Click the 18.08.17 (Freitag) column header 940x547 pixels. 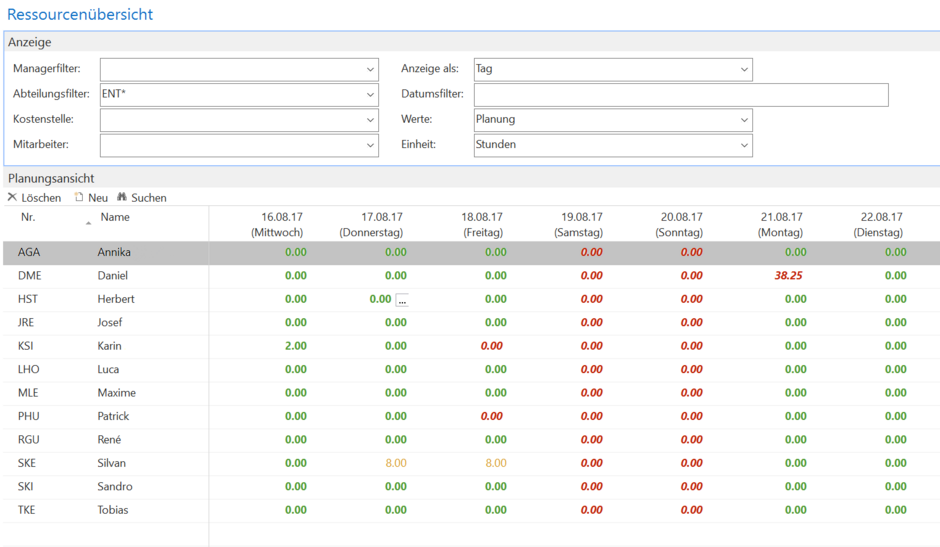[x=483, y=224]
